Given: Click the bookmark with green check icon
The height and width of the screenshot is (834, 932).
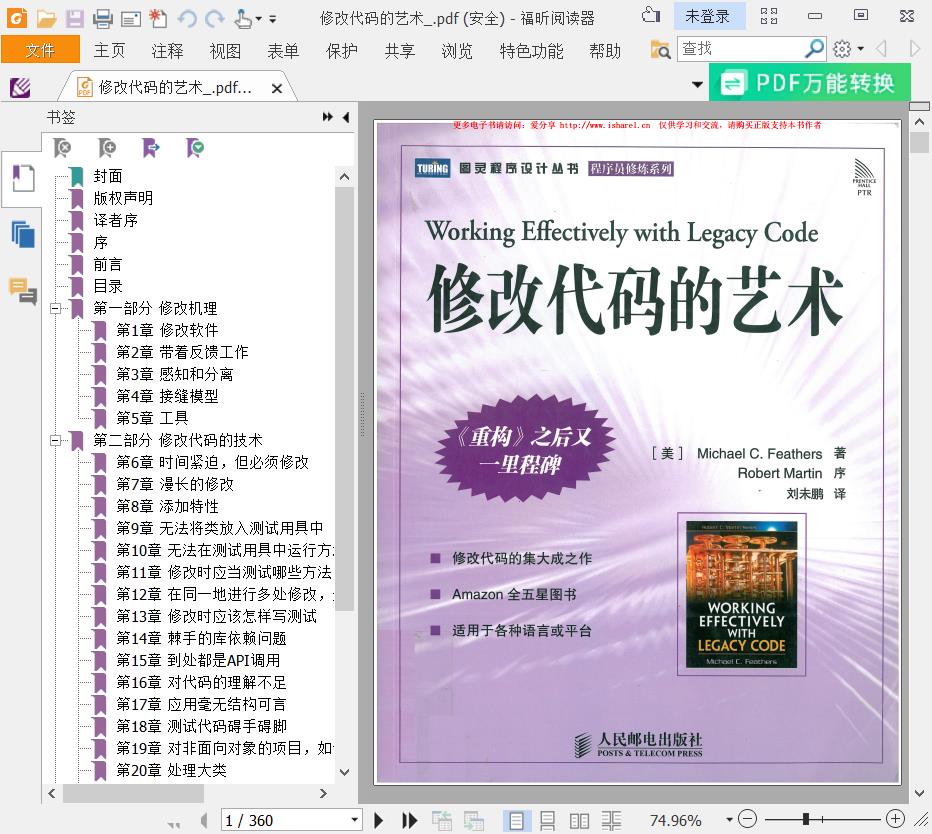Looking at the screenshot, I should pyautogui.click(x=195, y=147).
